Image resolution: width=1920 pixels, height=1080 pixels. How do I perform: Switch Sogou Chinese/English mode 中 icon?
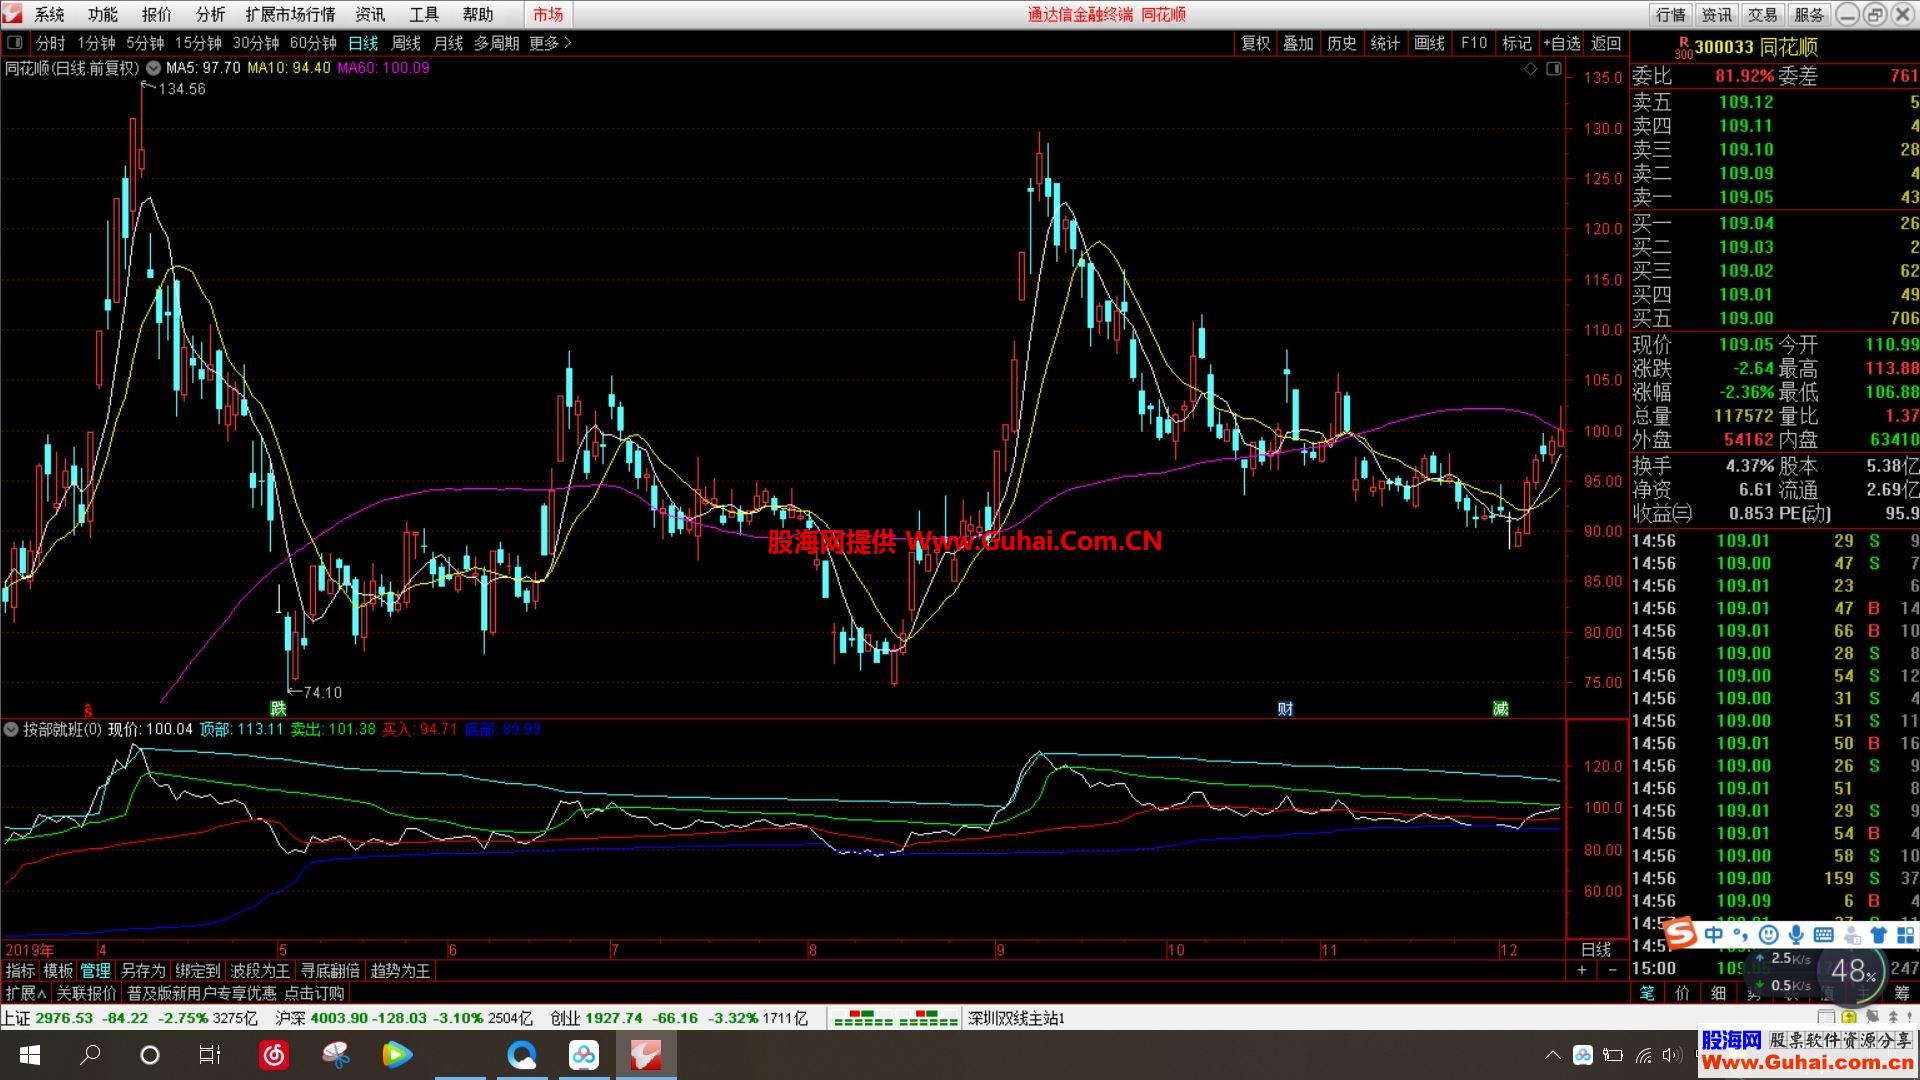1714,934
